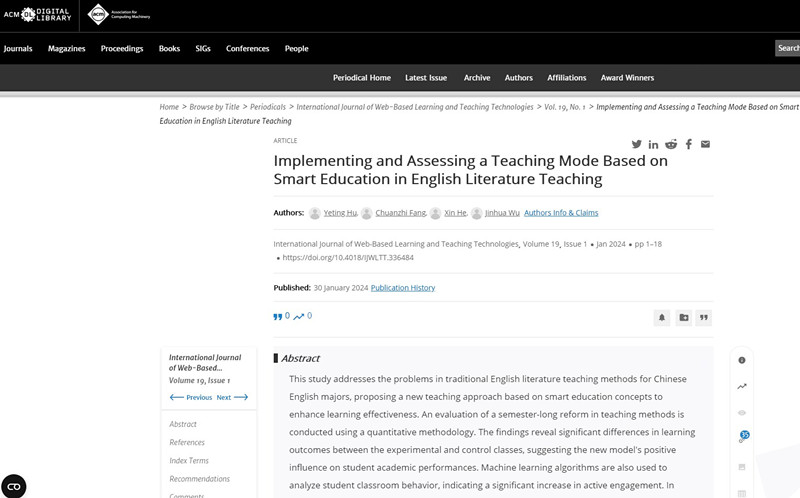Click Xin He author avatar
The width and height of the screenshot is (800, 498).
click(435, 213)
